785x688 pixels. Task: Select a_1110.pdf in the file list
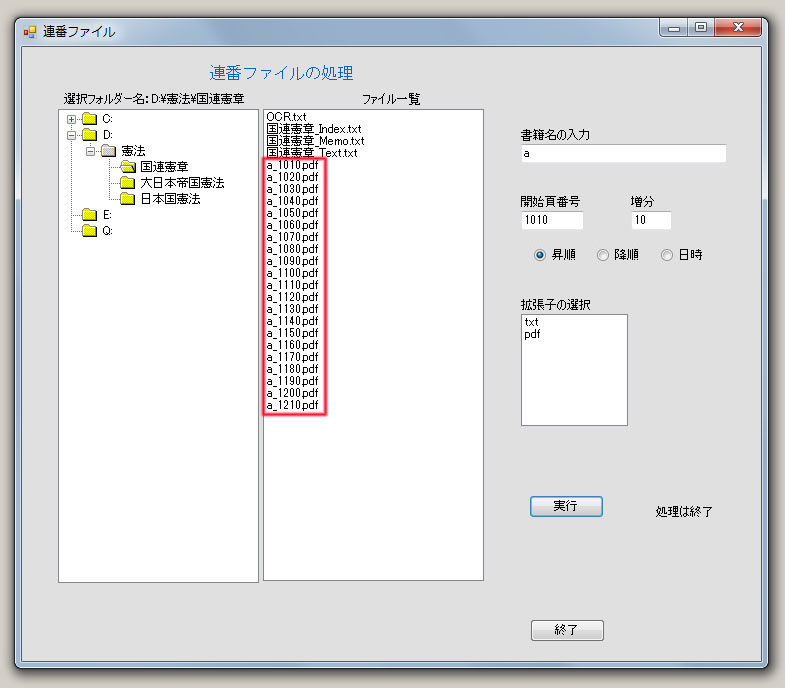(x=292, y=285)
